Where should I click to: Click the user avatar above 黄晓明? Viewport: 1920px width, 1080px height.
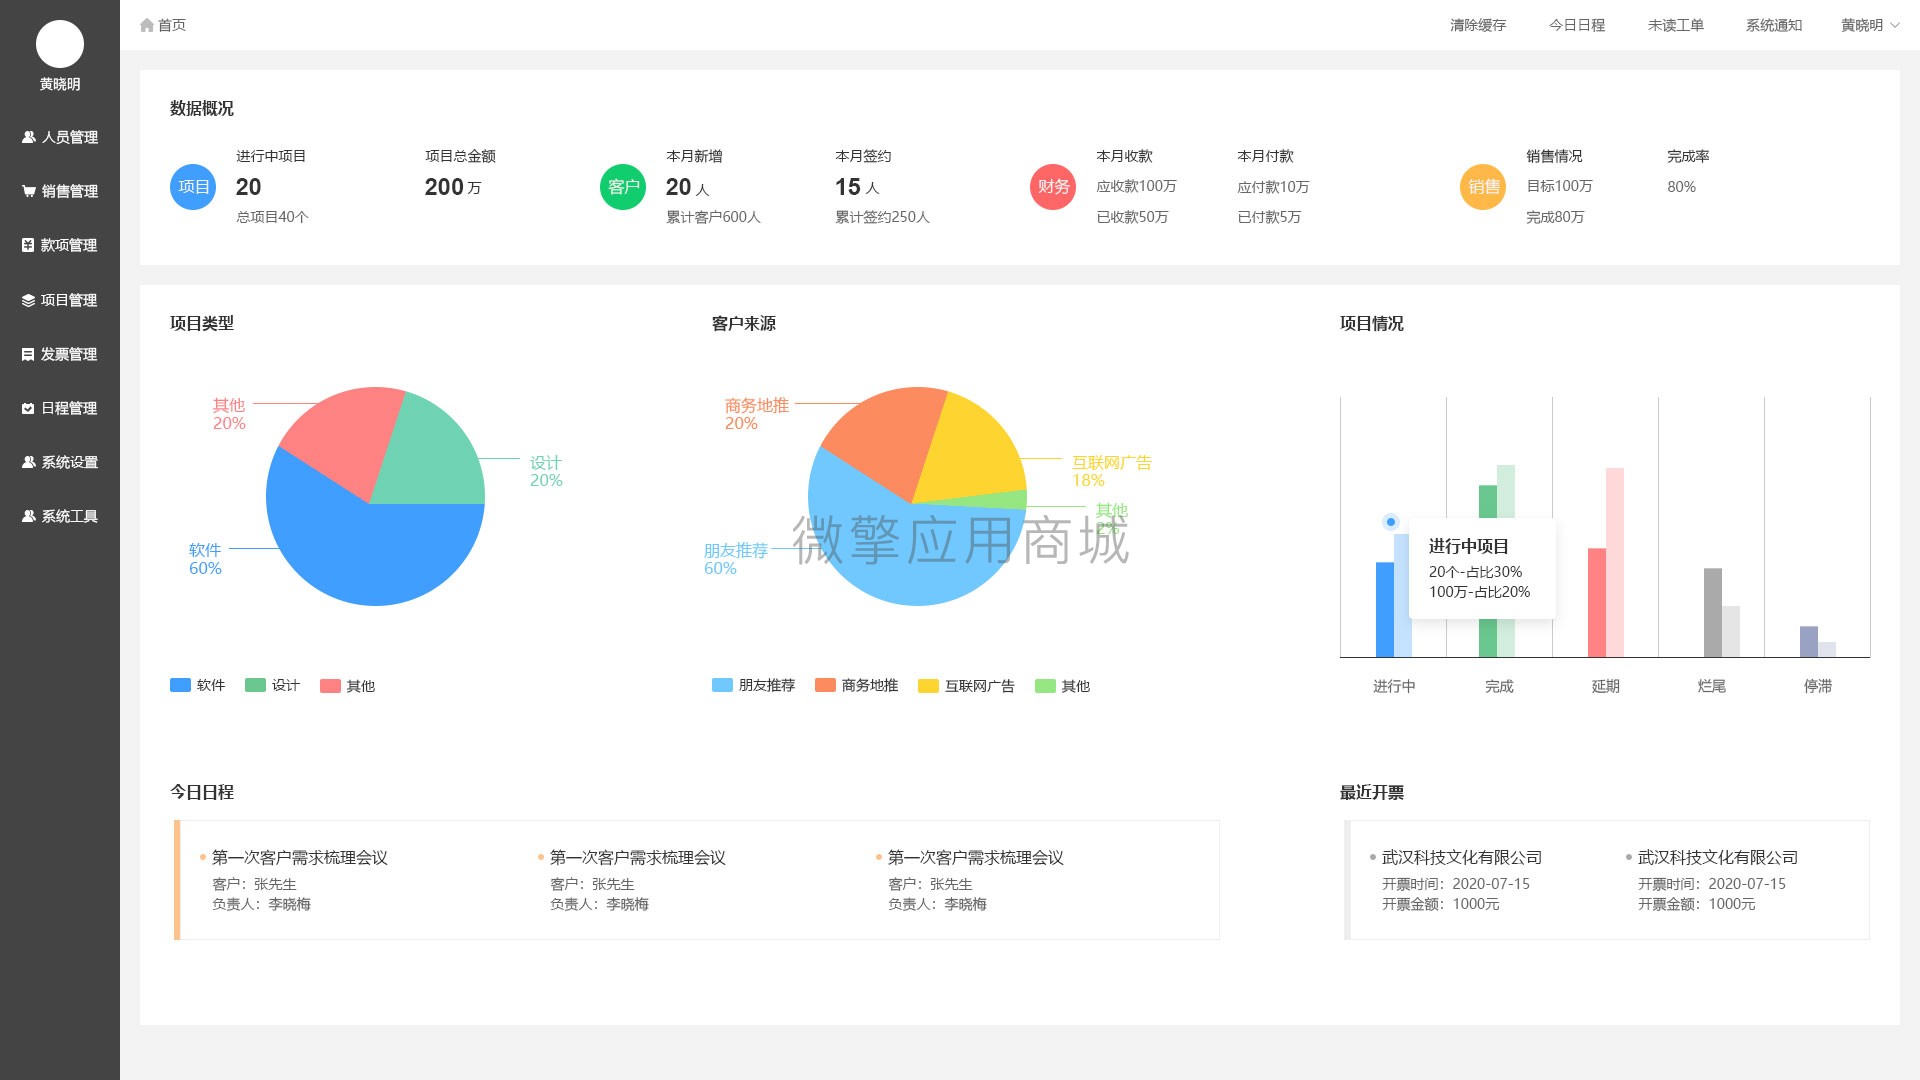coord(59,44)
